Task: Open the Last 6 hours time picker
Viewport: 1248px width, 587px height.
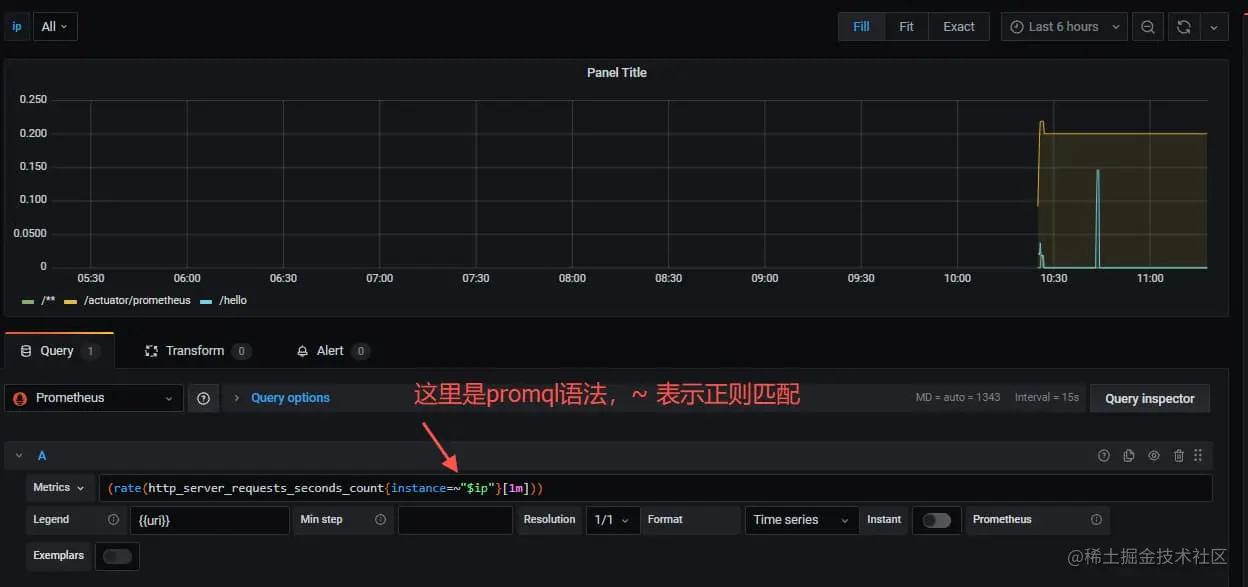Action: click(1064, 27)
